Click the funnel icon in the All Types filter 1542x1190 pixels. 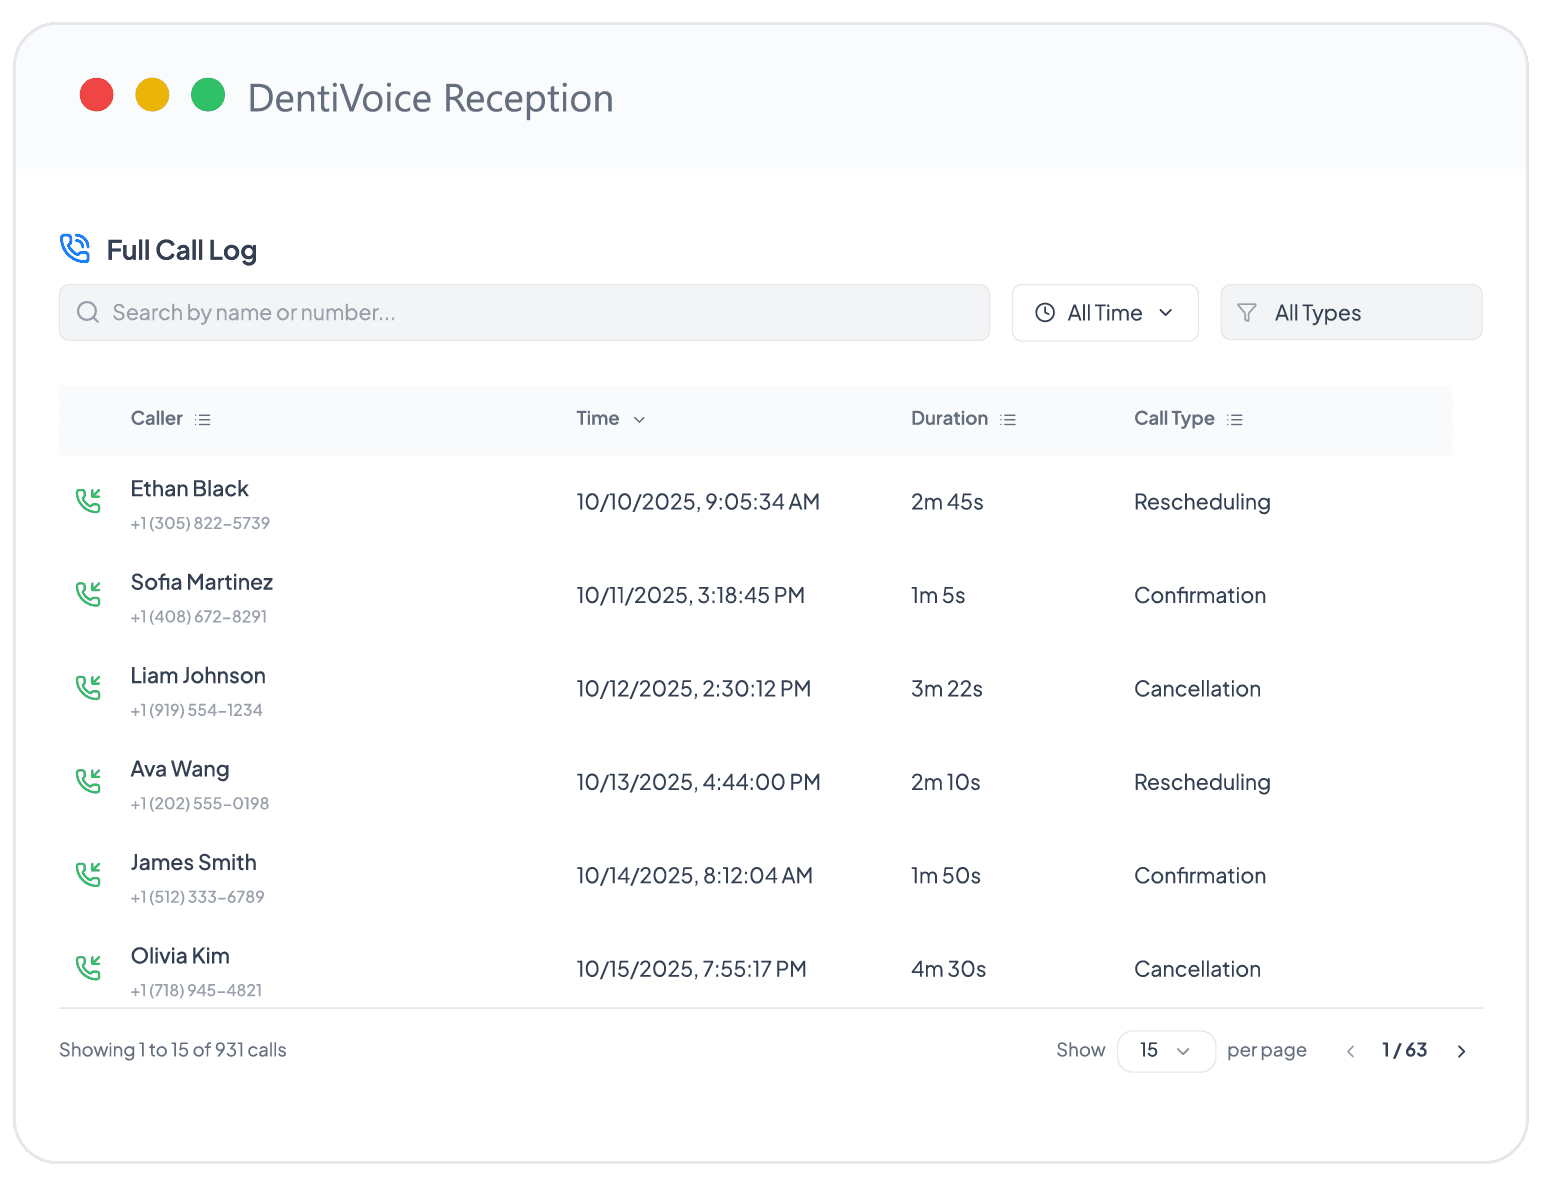click(1248, 312)
